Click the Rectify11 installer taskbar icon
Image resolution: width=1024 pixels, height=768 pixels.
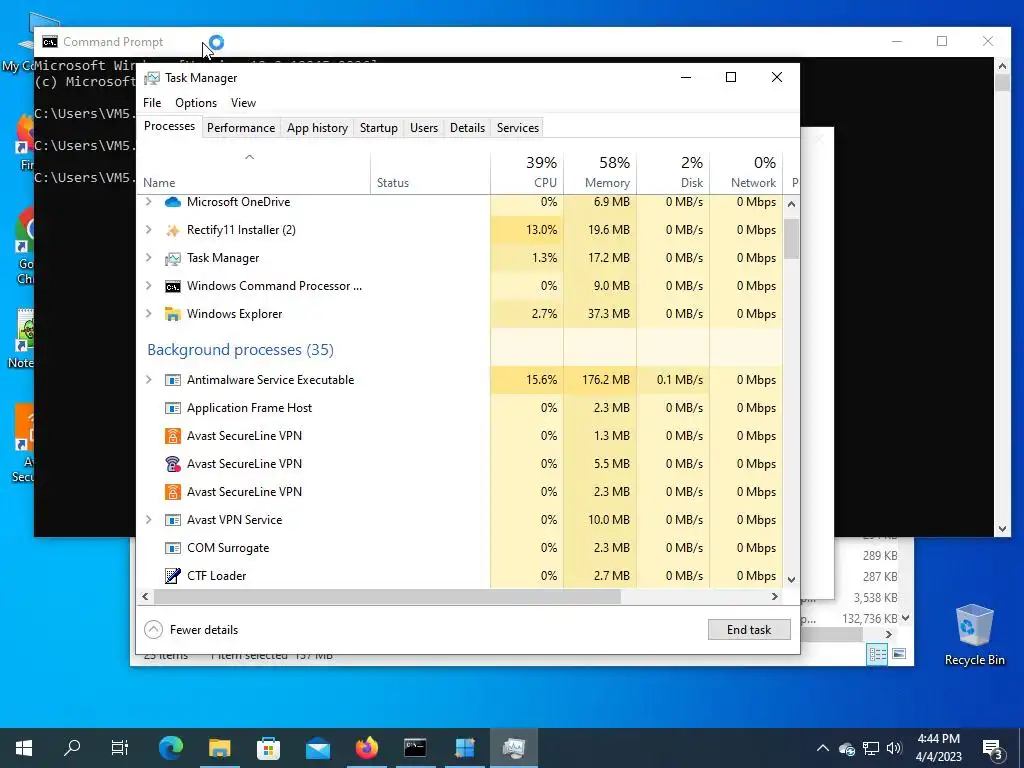pyautogui.click(x=464, y=748)
